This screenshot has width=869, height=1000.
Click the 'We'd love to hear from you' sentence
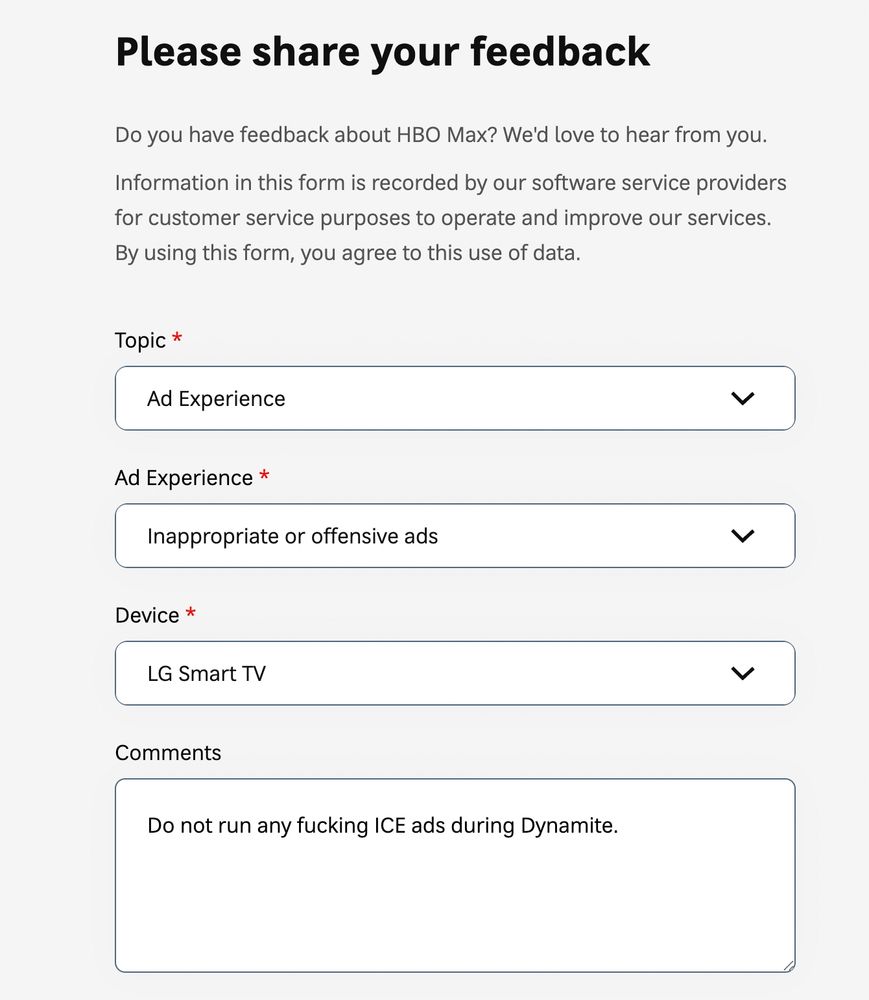635,135
